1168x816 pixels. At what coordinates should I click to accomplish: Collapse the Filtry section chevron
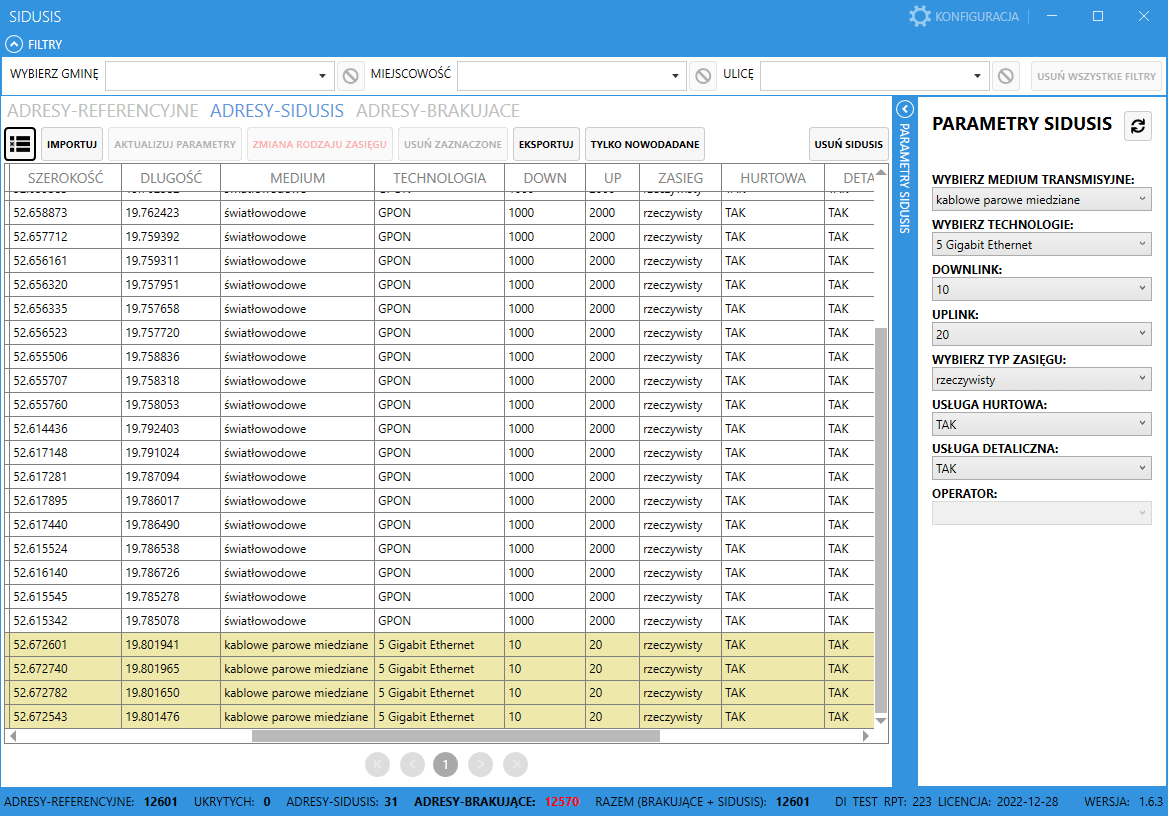(x=14, y=44)
